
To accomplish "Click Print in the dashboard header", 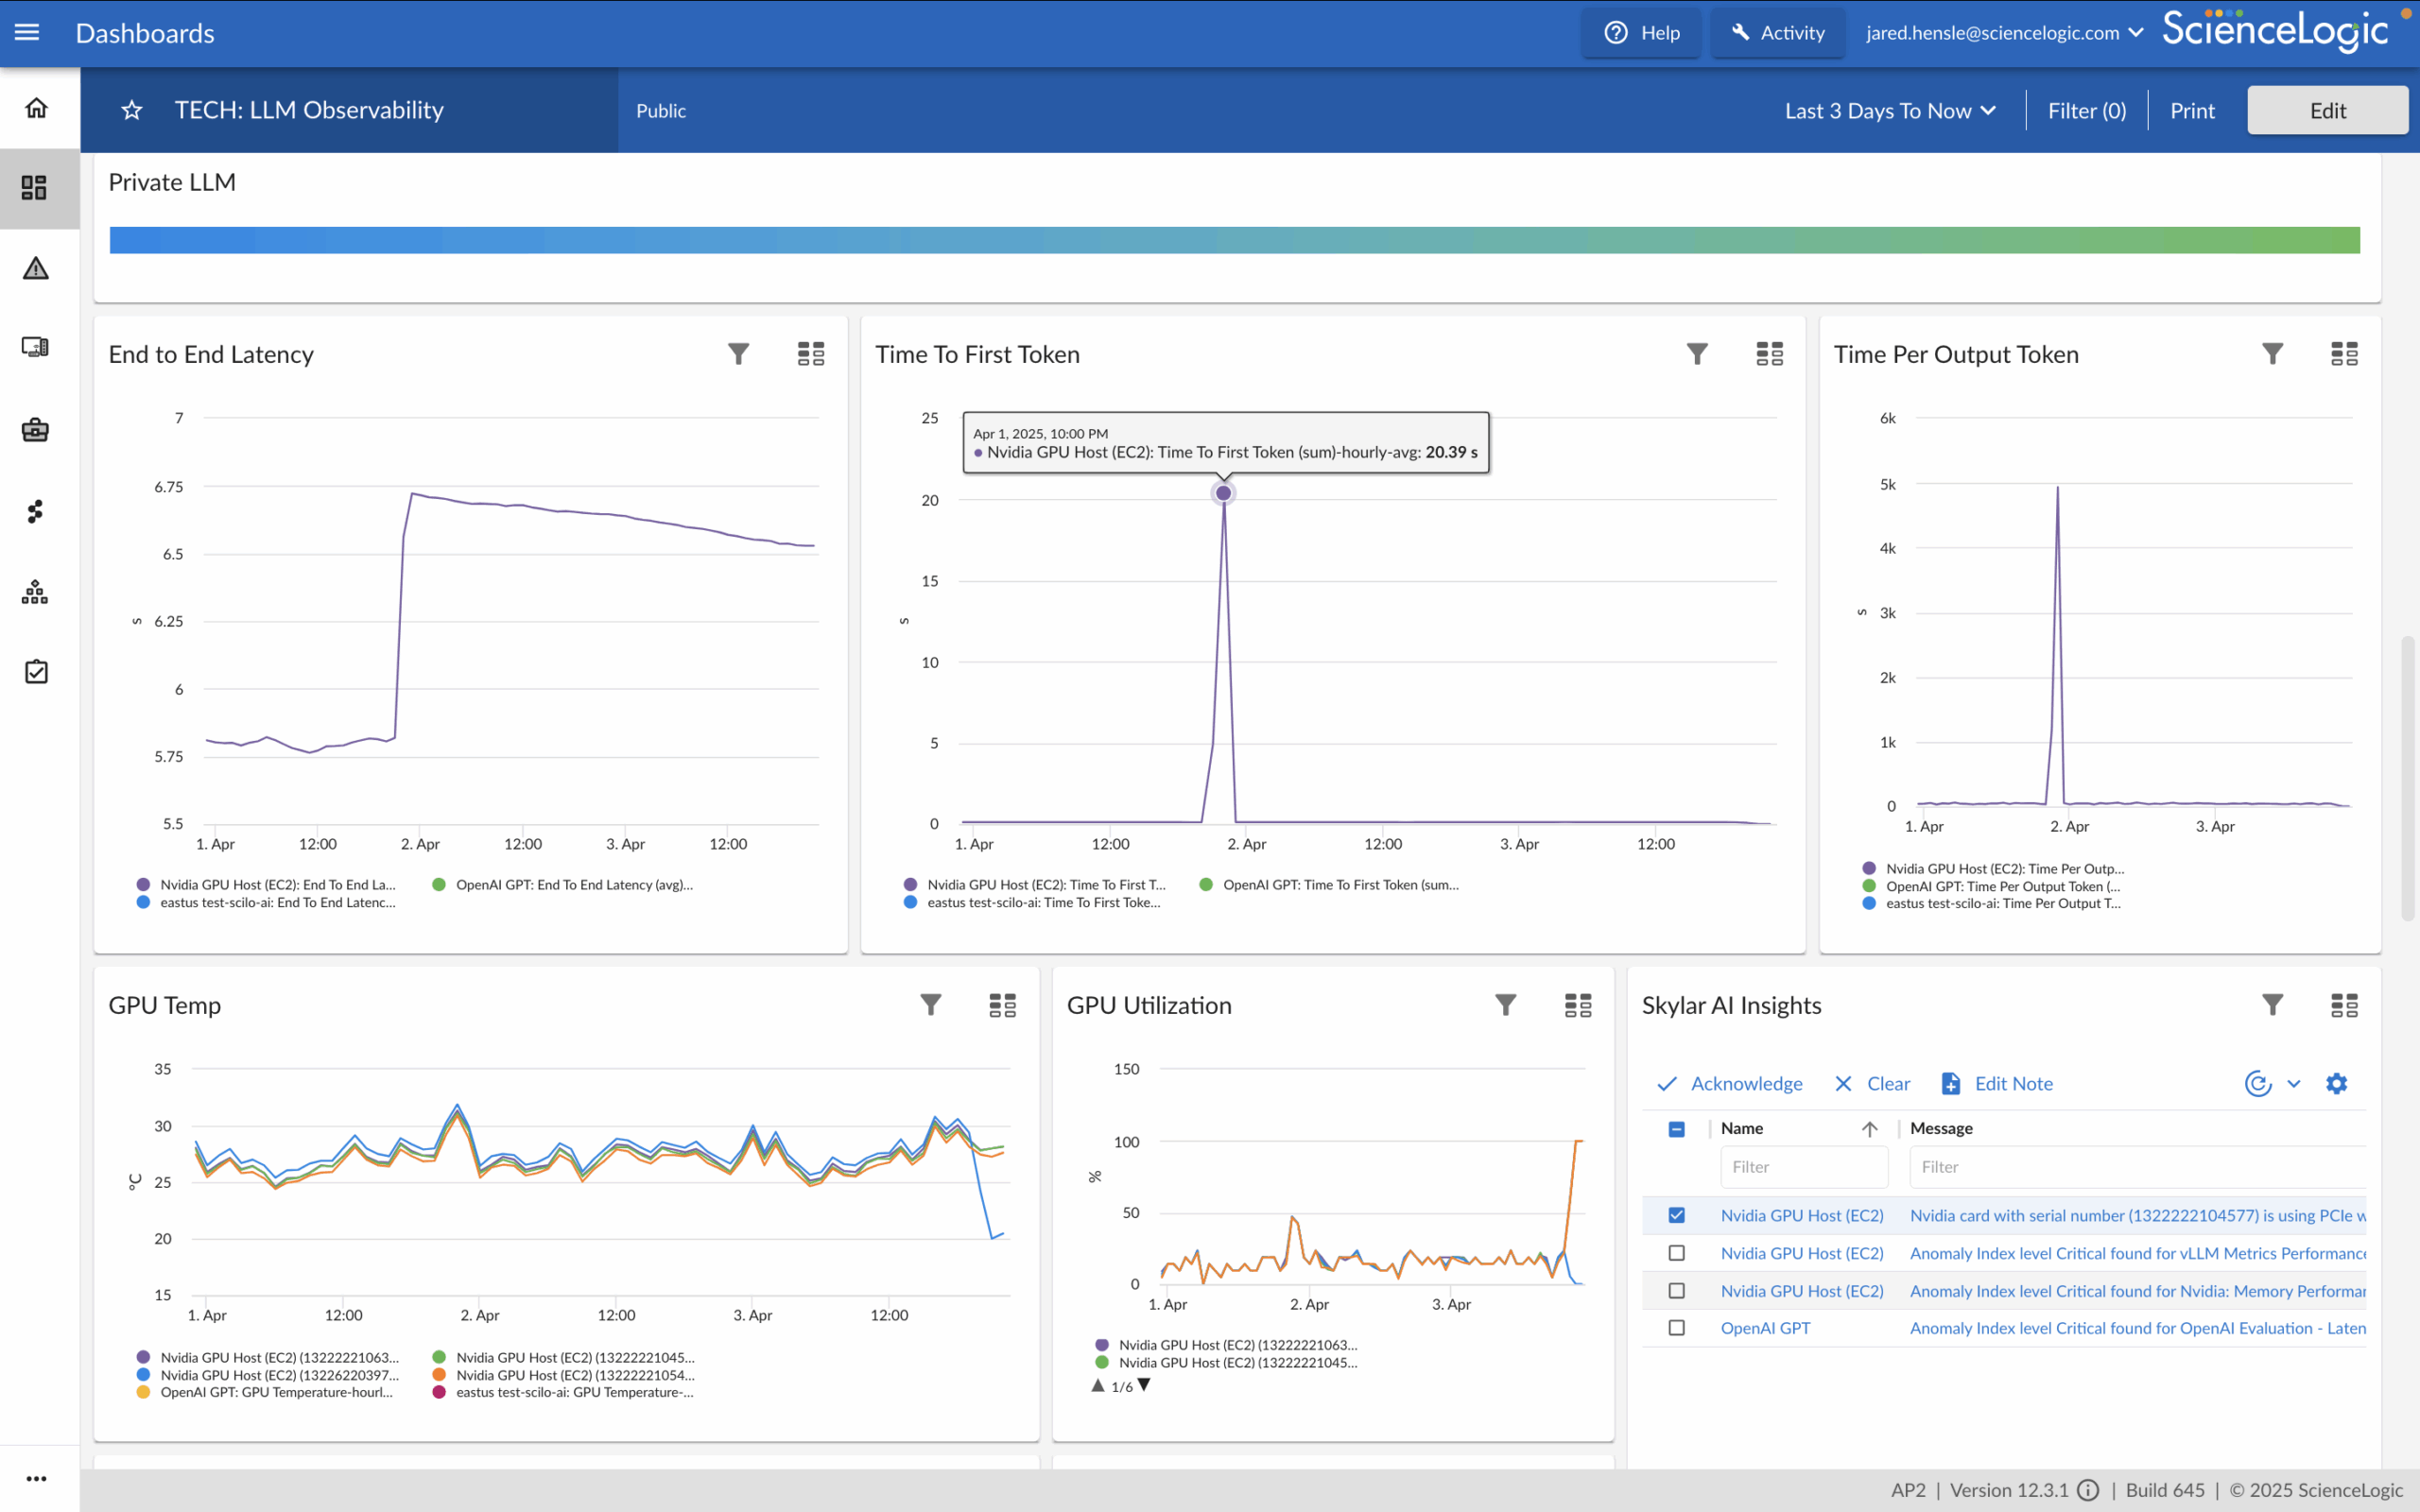I will click(2192, 111).
